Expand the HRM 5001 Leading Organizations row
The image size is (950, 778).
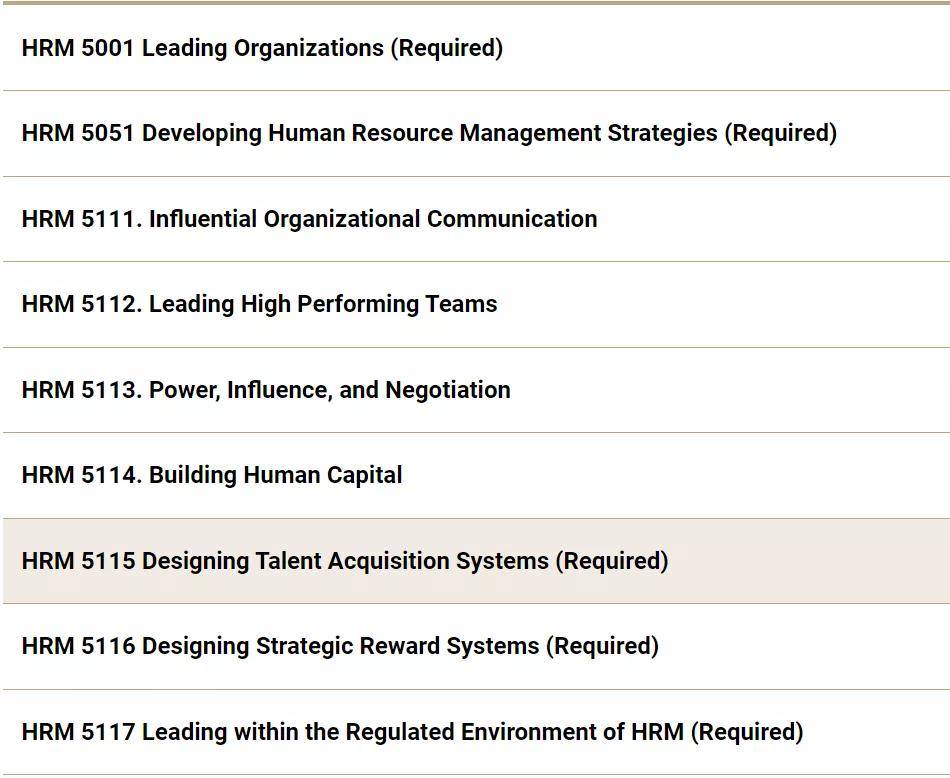476,48
